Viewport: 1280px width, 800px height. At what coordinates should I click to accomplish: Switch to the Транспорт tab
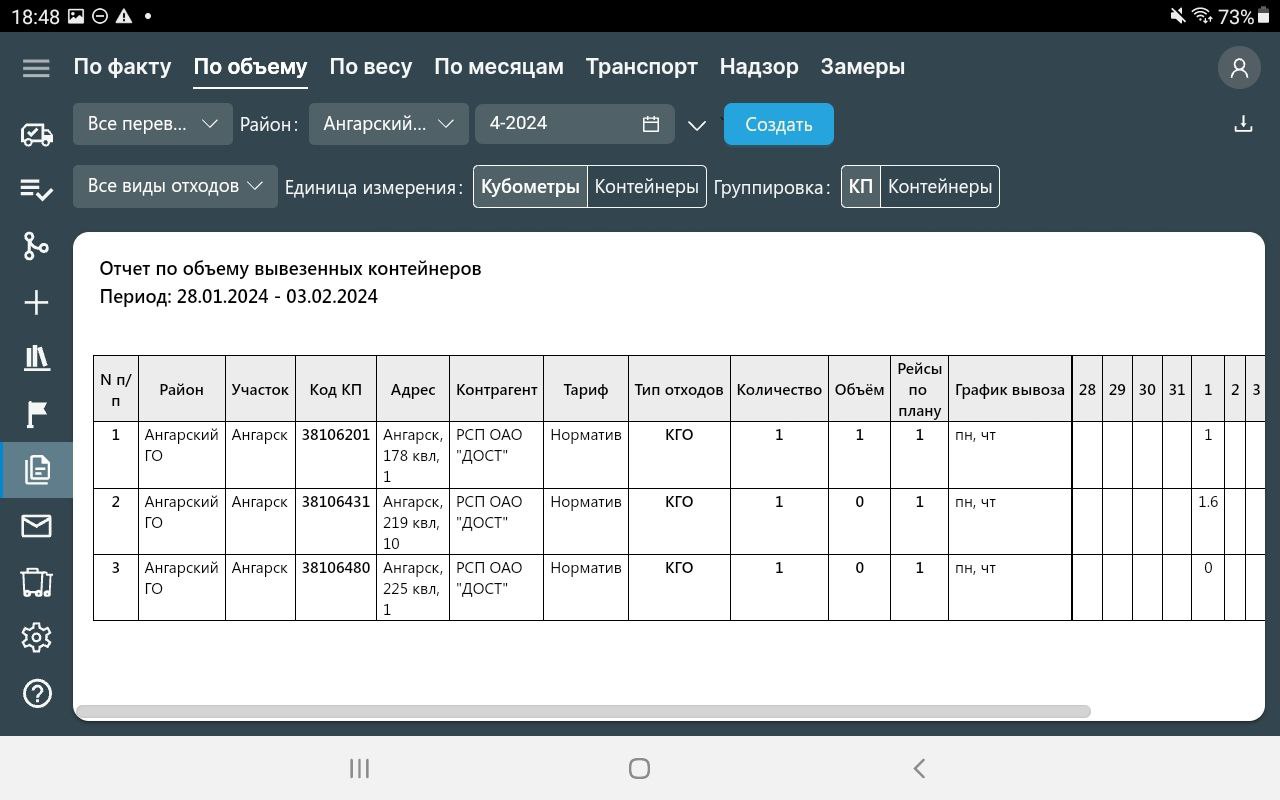click(641, 67)
